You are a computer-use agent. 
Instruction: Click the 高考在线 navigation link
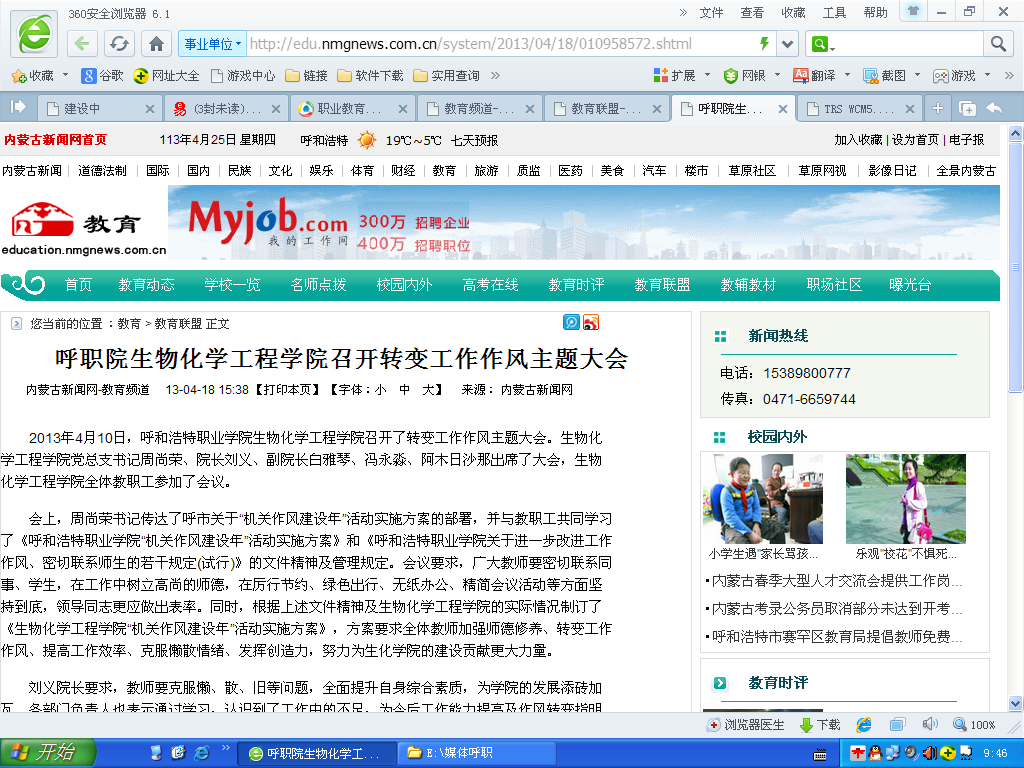(490, 285)
